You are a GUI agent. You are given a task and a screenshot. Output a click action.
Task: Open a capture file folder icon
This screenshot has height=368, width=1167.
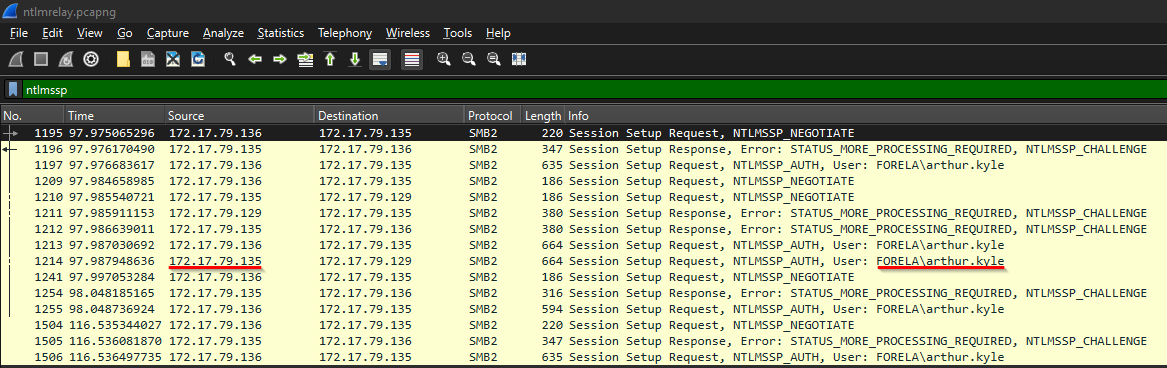point(124,59)
